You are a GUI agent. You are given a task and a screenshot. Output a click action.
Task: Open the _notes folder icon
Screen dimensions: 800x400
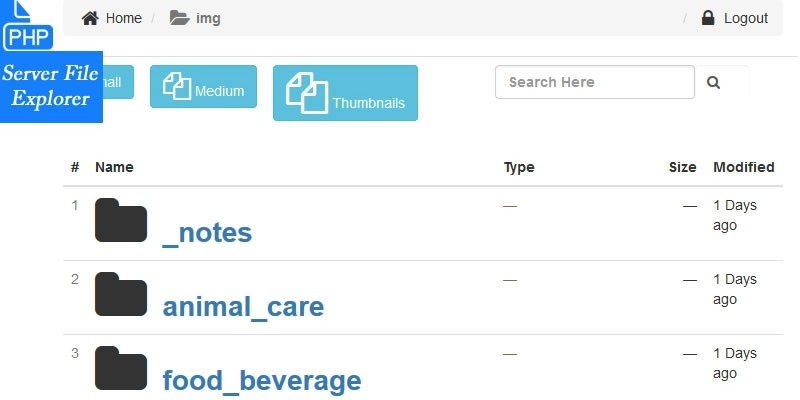[121, 221]
